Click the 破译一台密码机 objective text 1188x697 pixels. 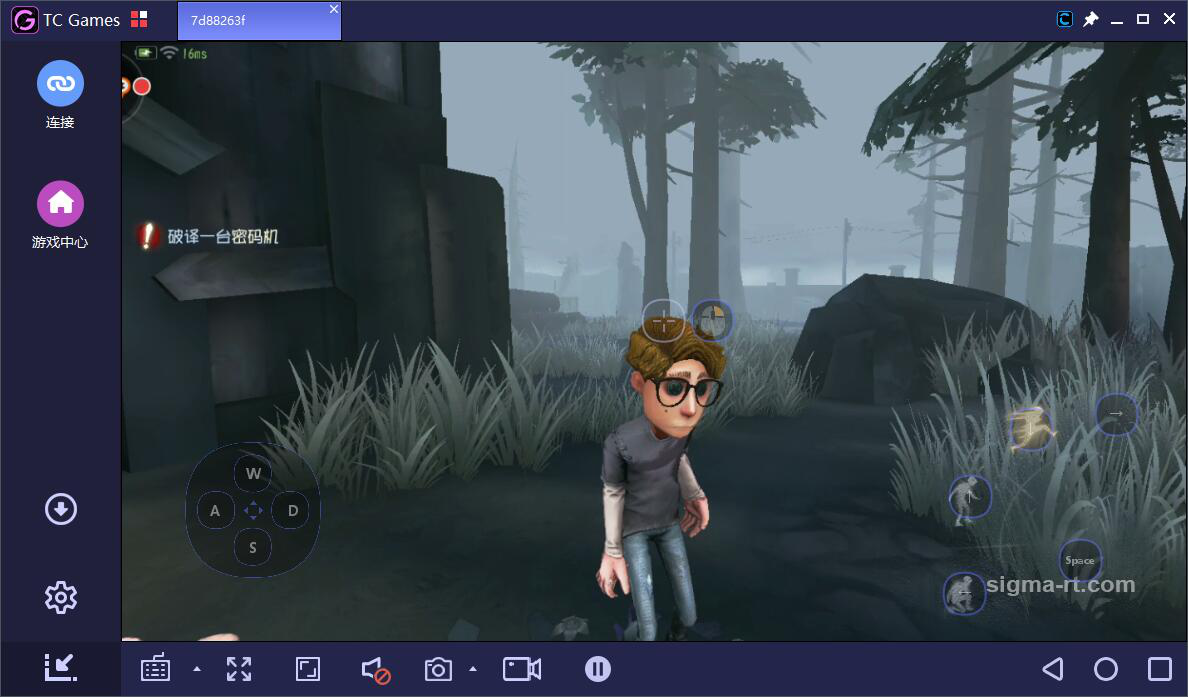(x=223, y=236)
